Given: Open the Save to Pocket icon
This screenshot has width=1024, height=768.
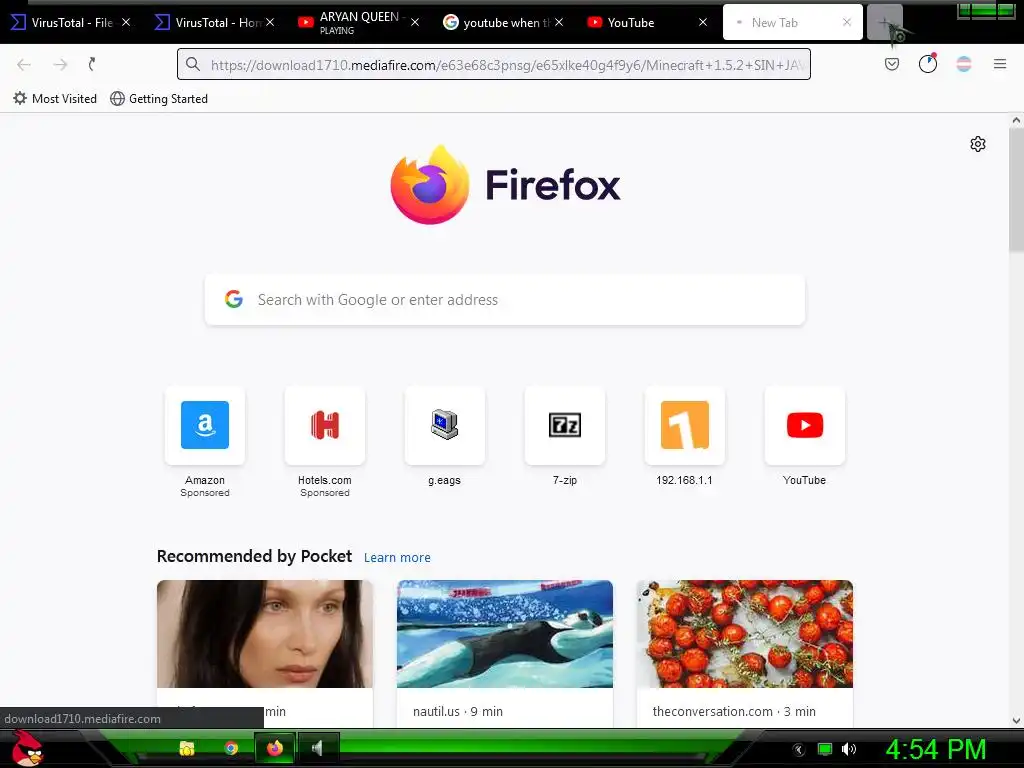Looking at the screenshot, I should point(891,64).
